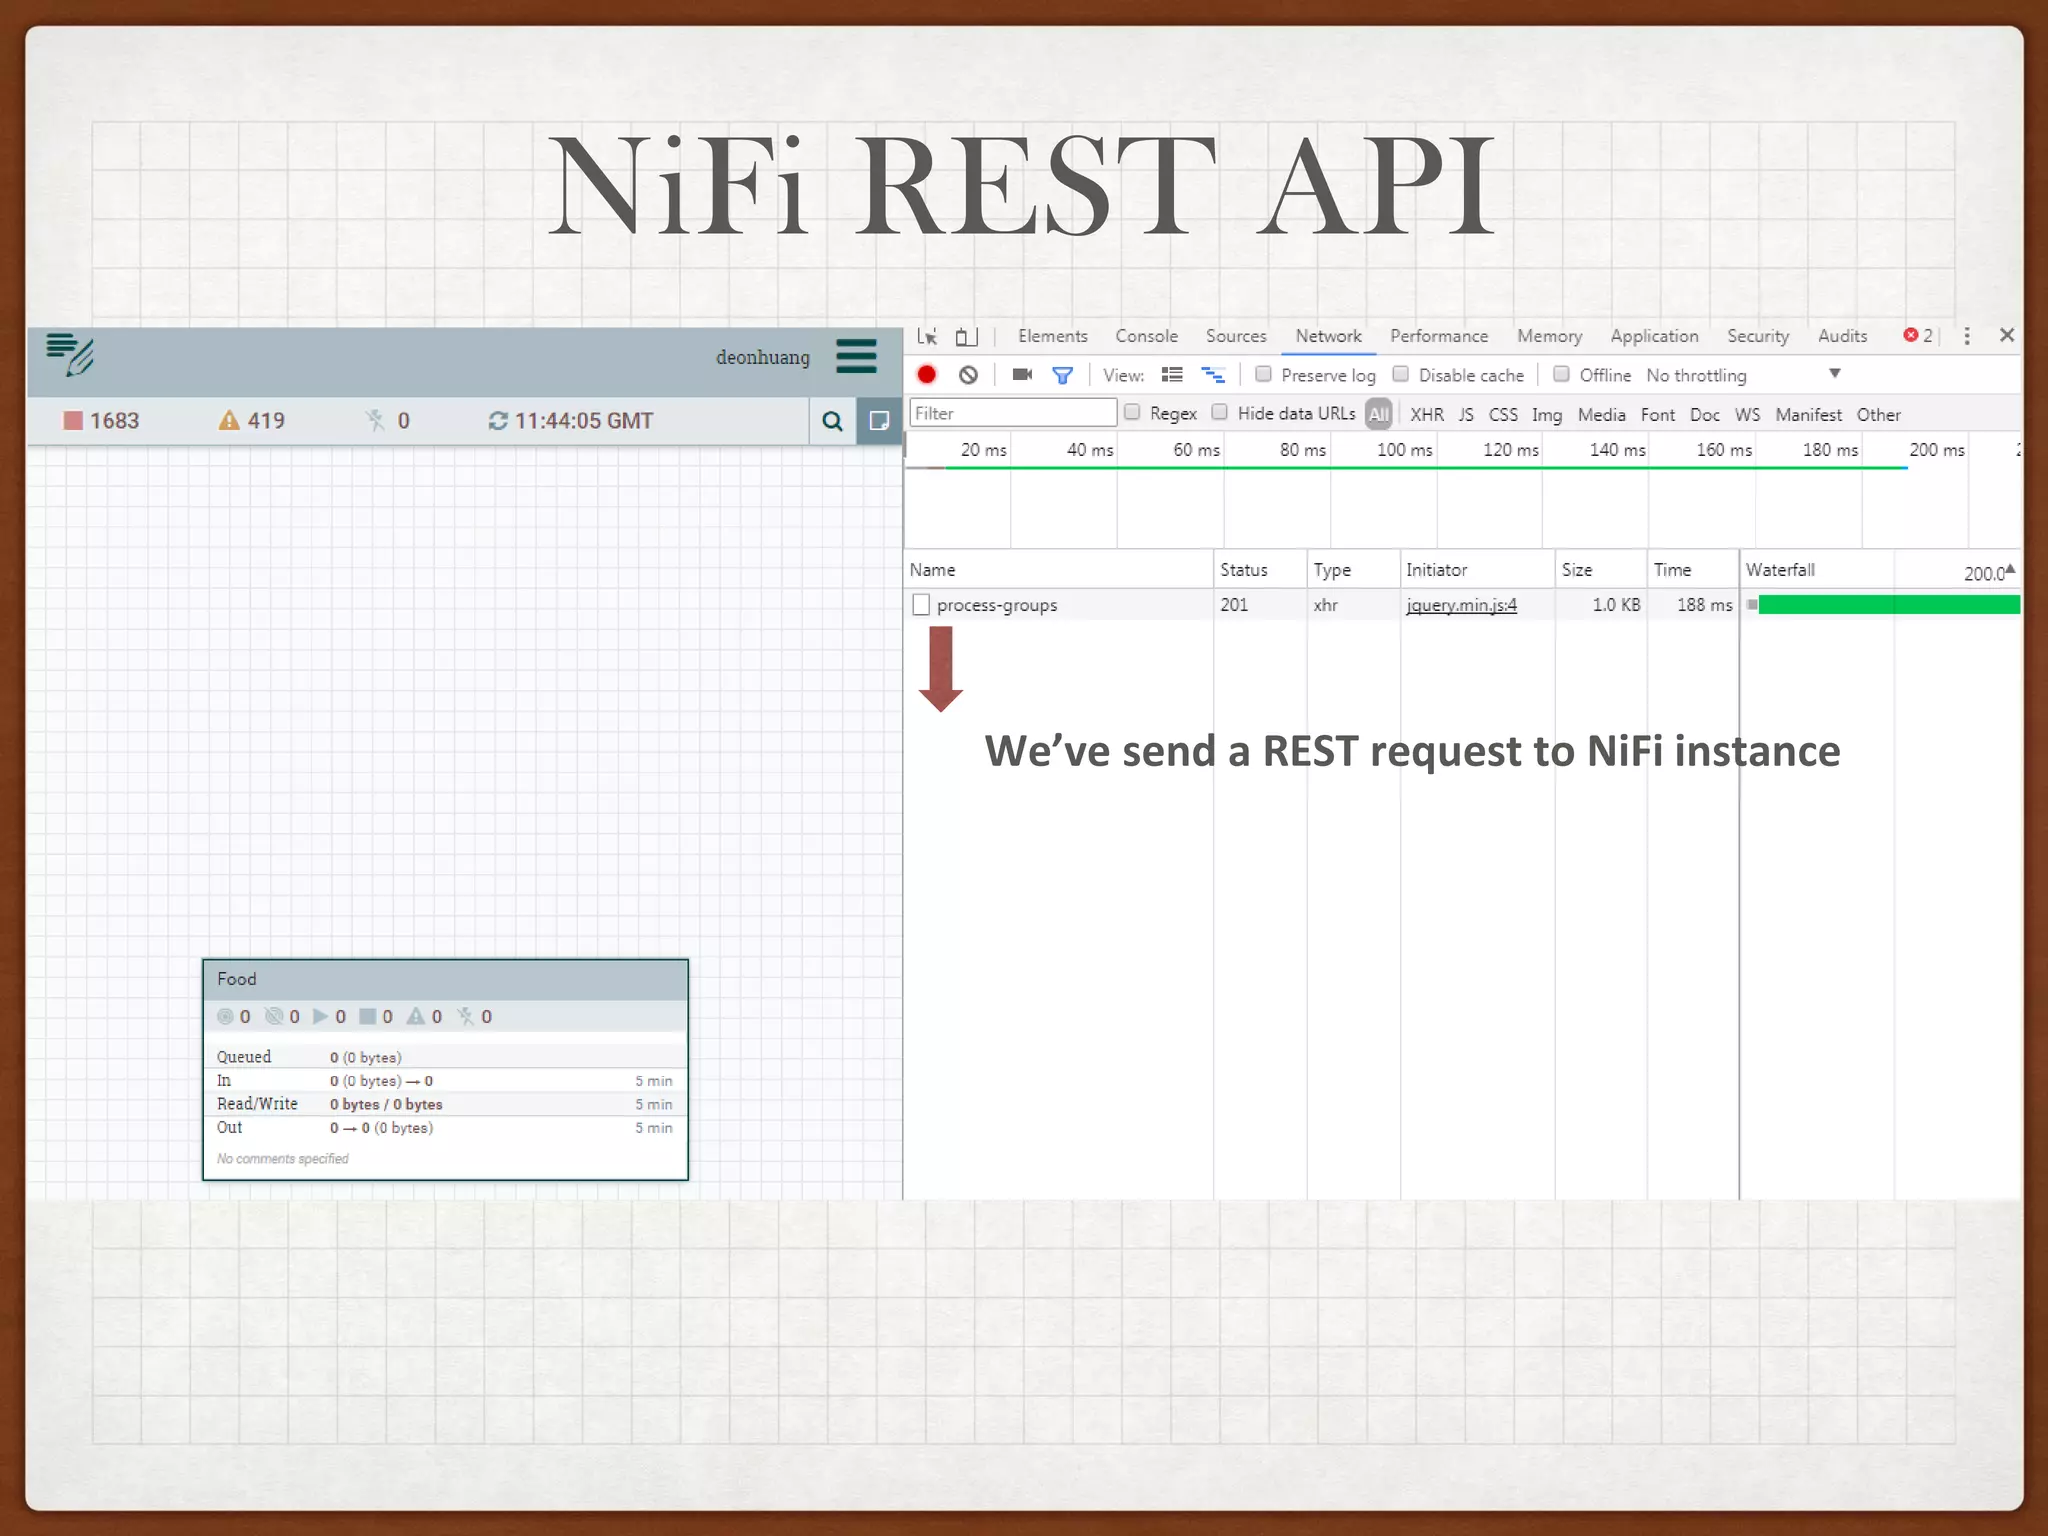The height and width of the screenshot is (1536, 2048).
Task: Click the invalid components warning icon
Action: click(229, 420)
